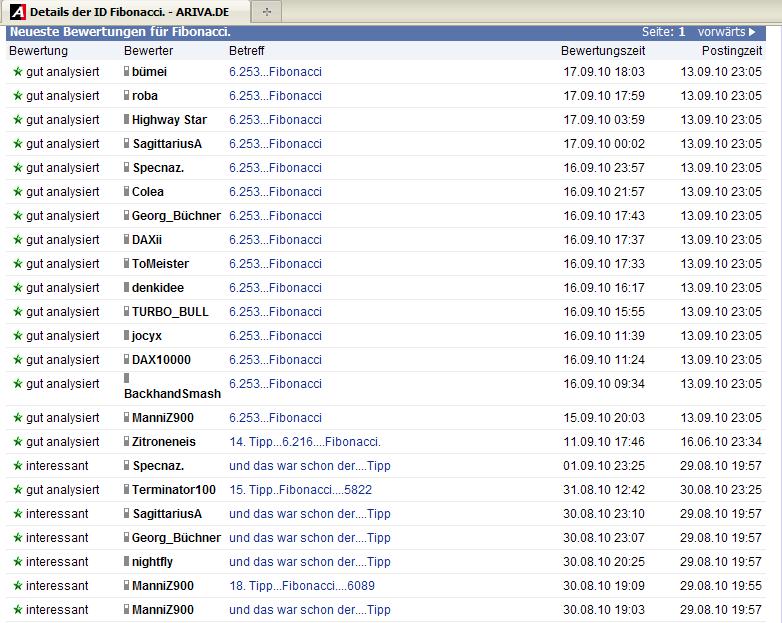Open roba's user profile
The height and width of the screenshot is (623, 782).
[145, 96]
